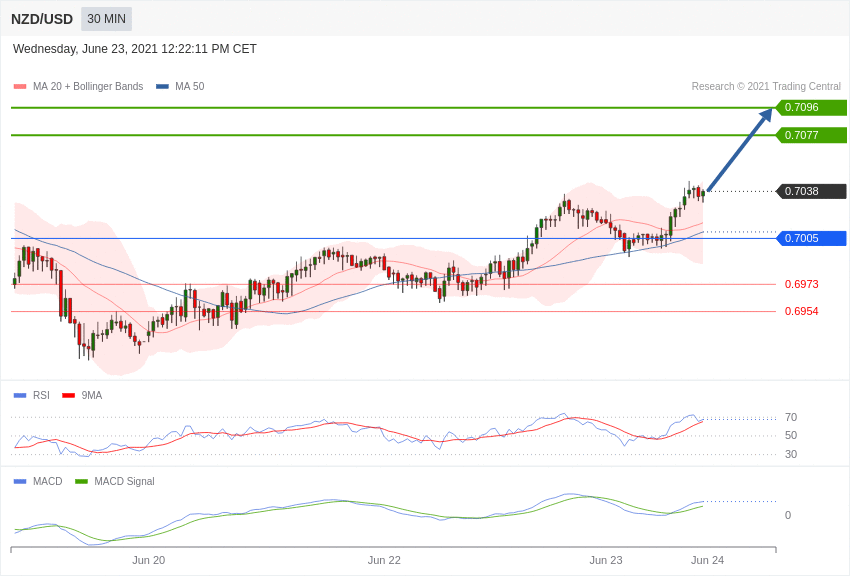Click the green MACD Signal legend swatch
The height and width of the screenshot is (576, 850).
pyautogui.click(x=81, y=482)
